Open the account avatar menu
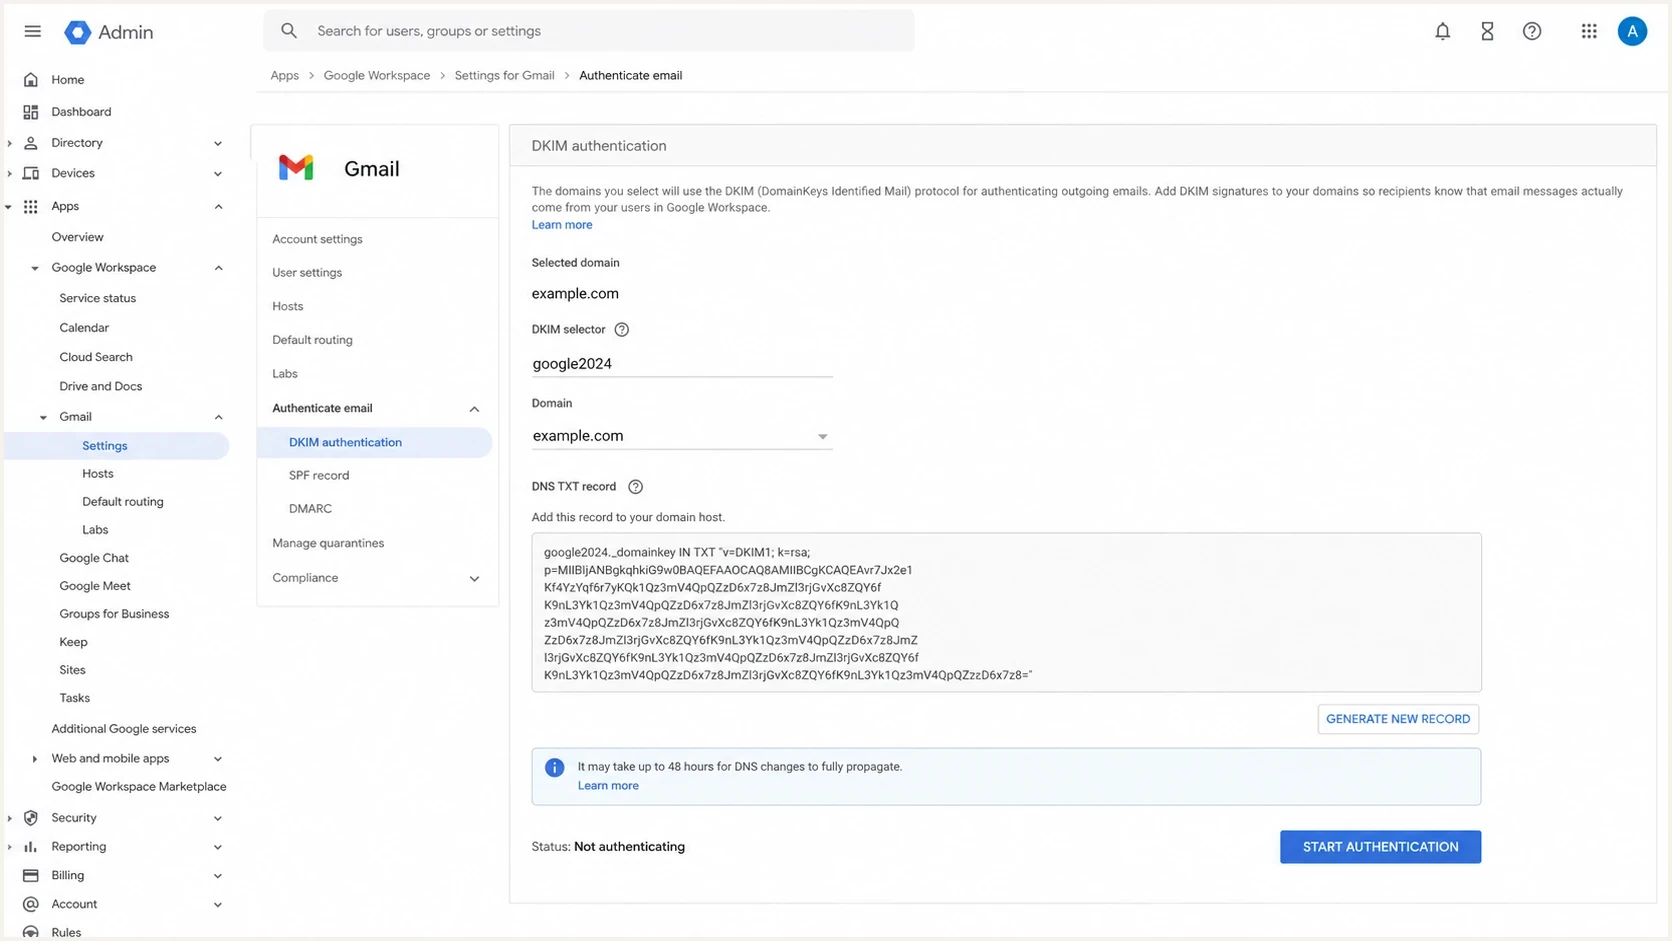Image resolution: width=1672 pixels, height=941 pixels. 1632,31
